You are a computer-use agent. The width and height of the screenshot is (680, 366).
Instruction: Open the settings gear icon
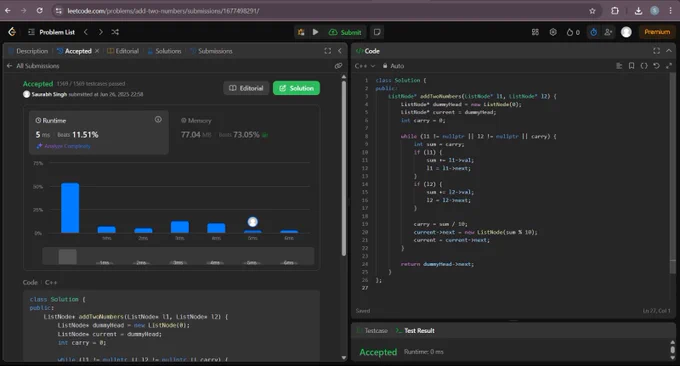pyautogui.click(x=553, y=32)
